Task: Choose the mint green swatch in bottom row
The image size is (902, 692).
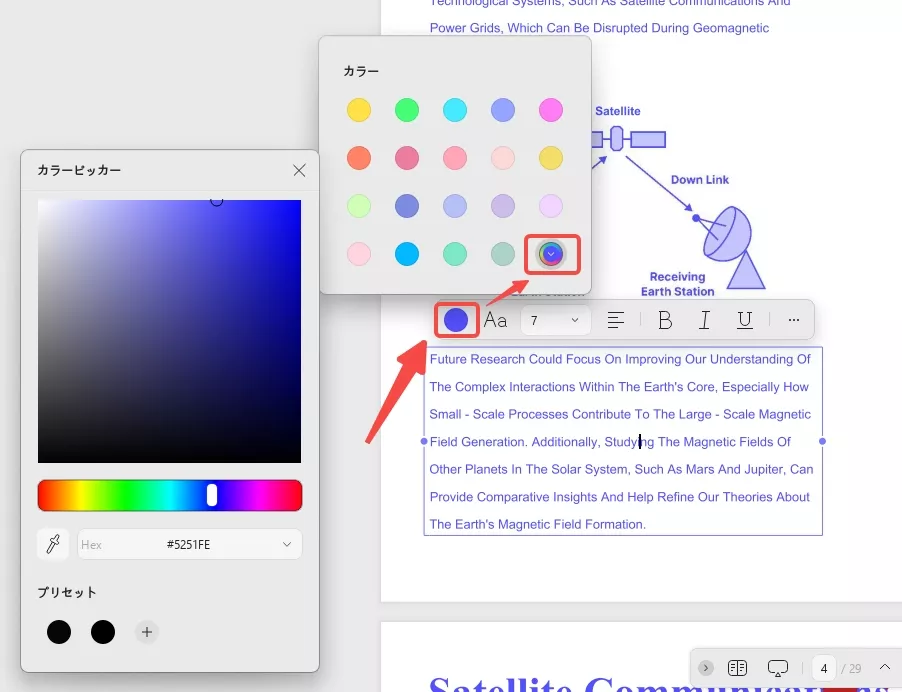Action: 455,254
